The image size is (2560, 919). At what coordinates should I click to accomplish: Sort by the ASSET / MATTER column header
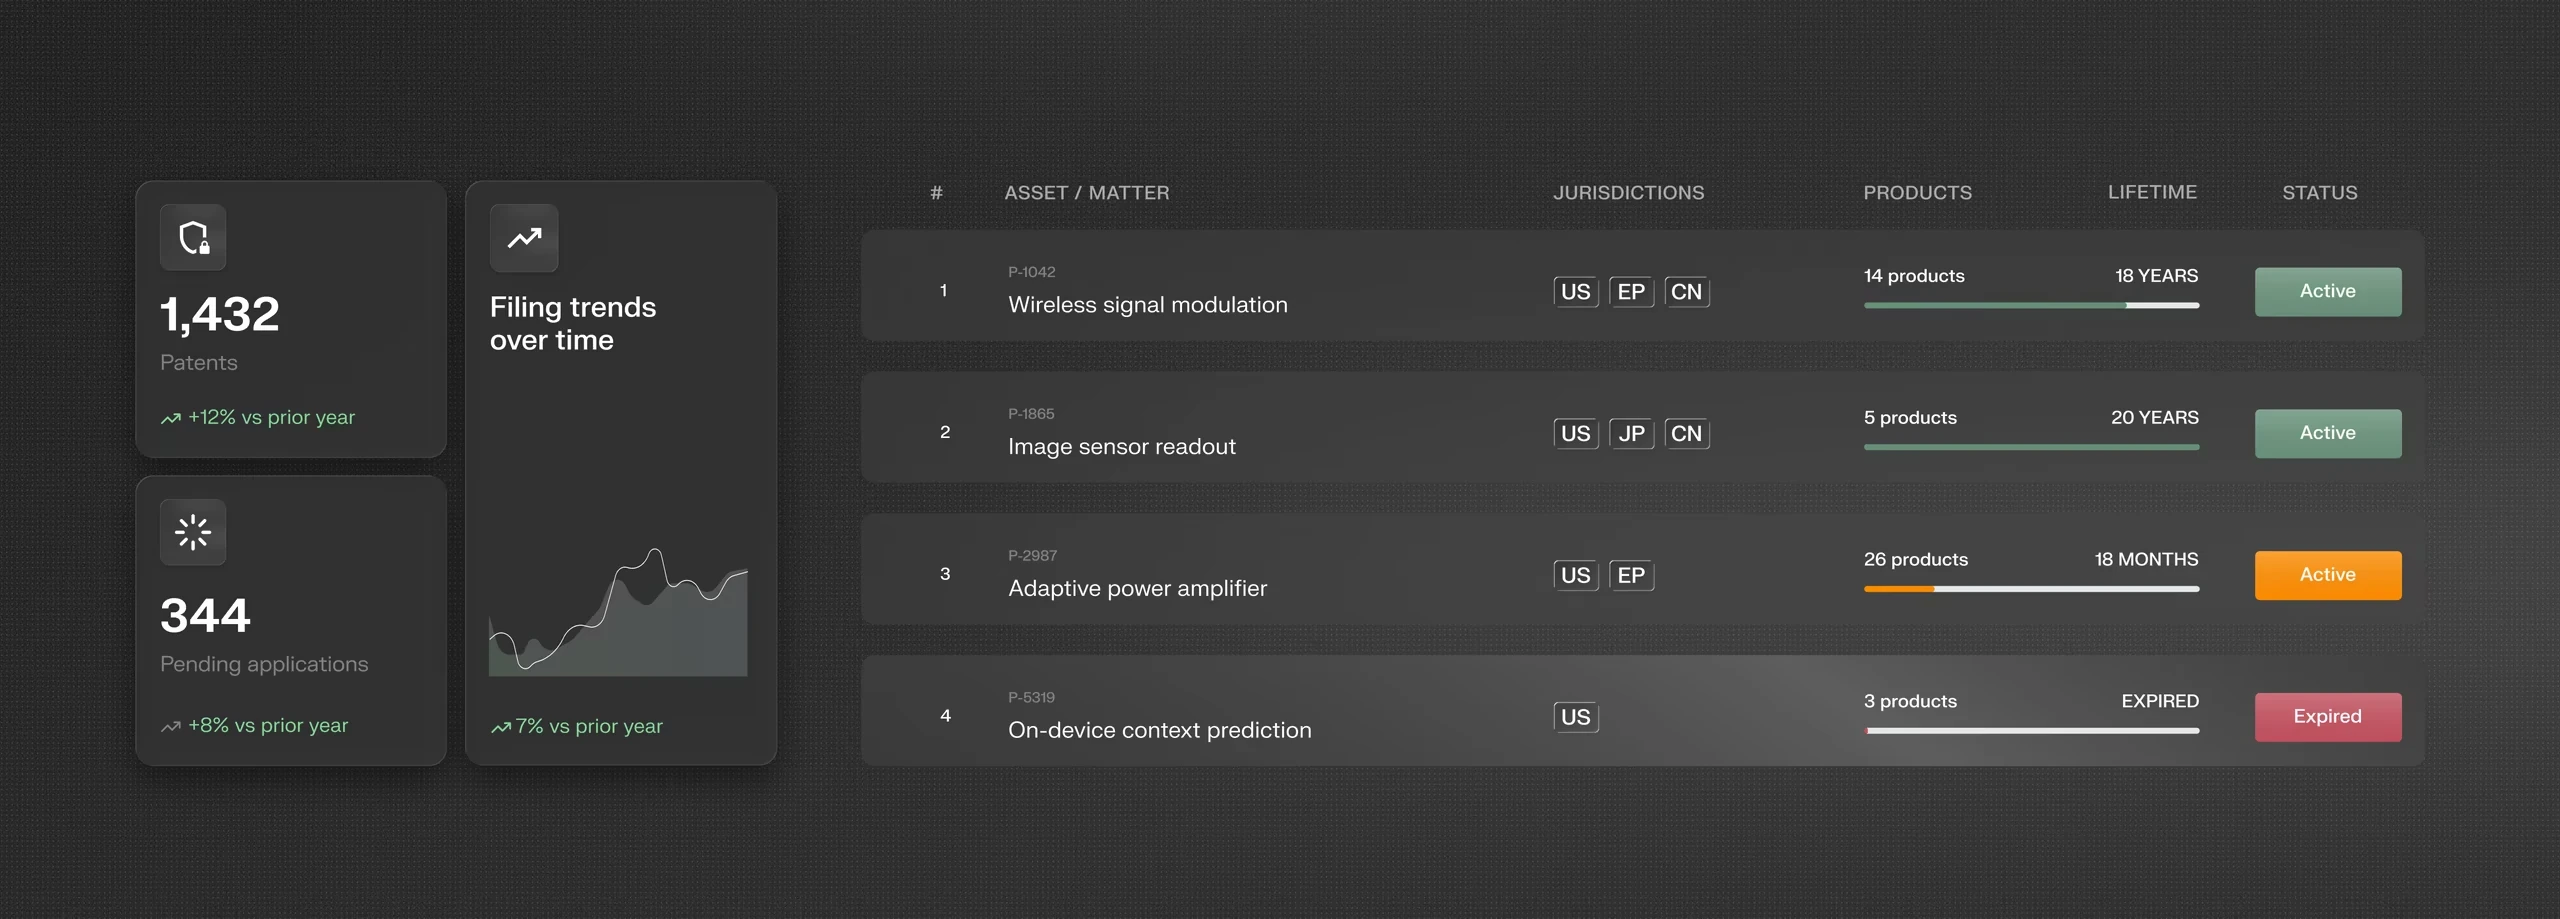click(1087, 193)
